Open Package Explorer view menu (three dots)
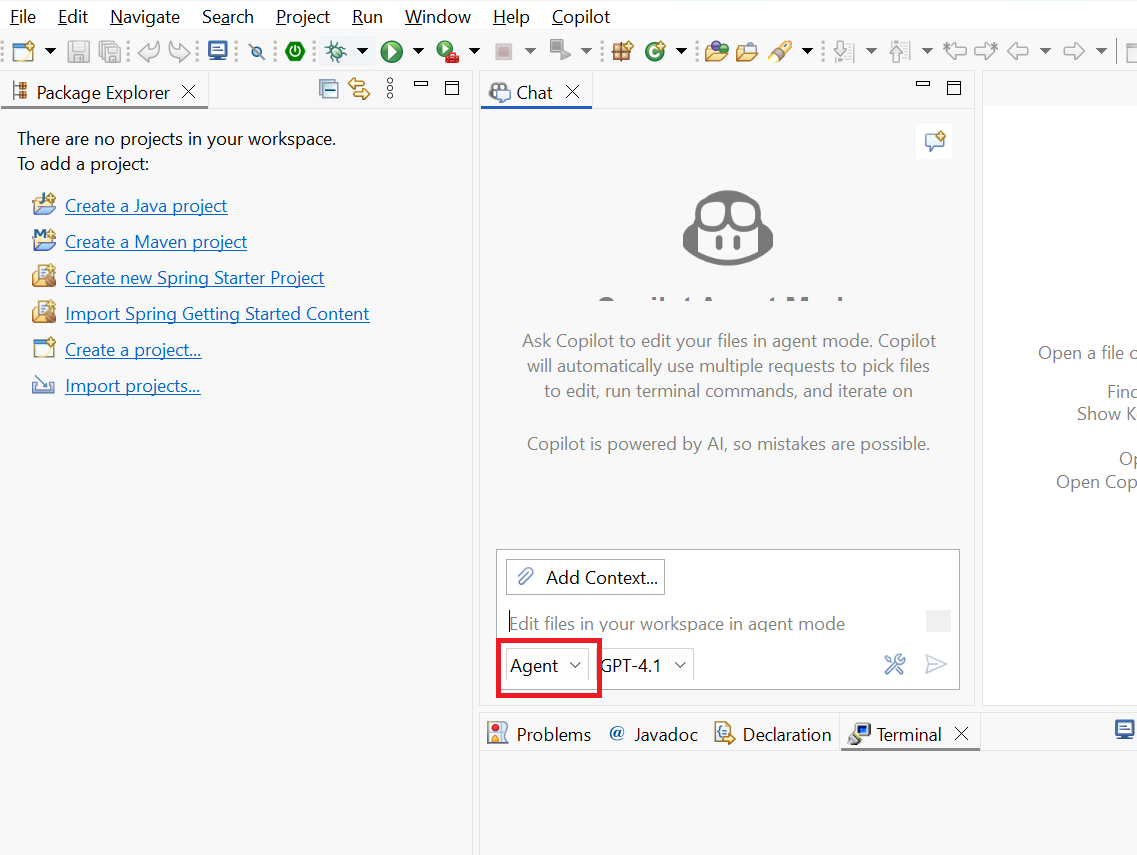 click(x=390, y=88)
